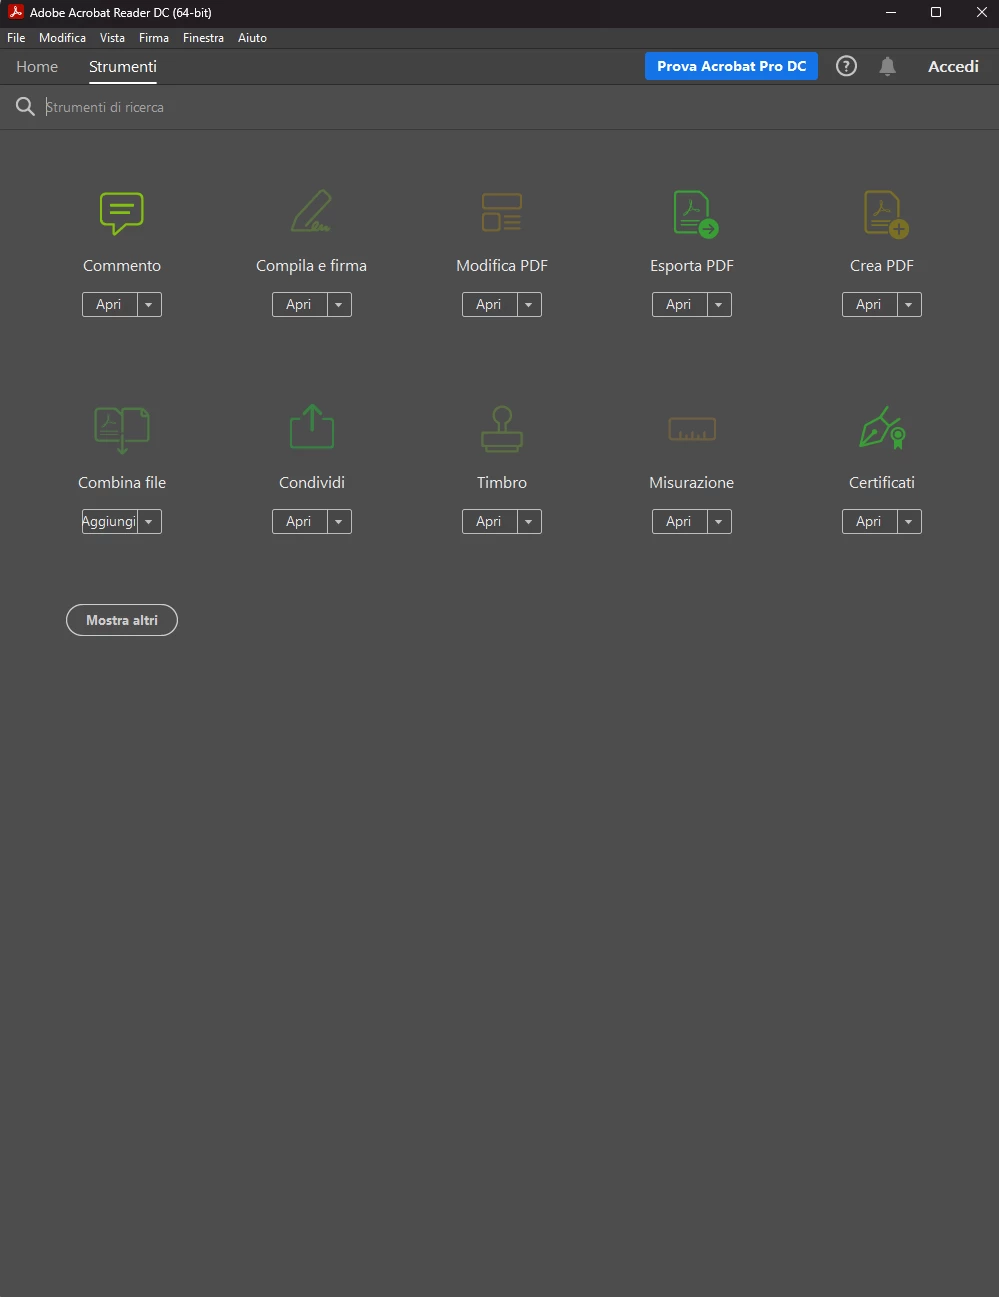
Task: Click the Timbro label text
Action: click(502, 482)
